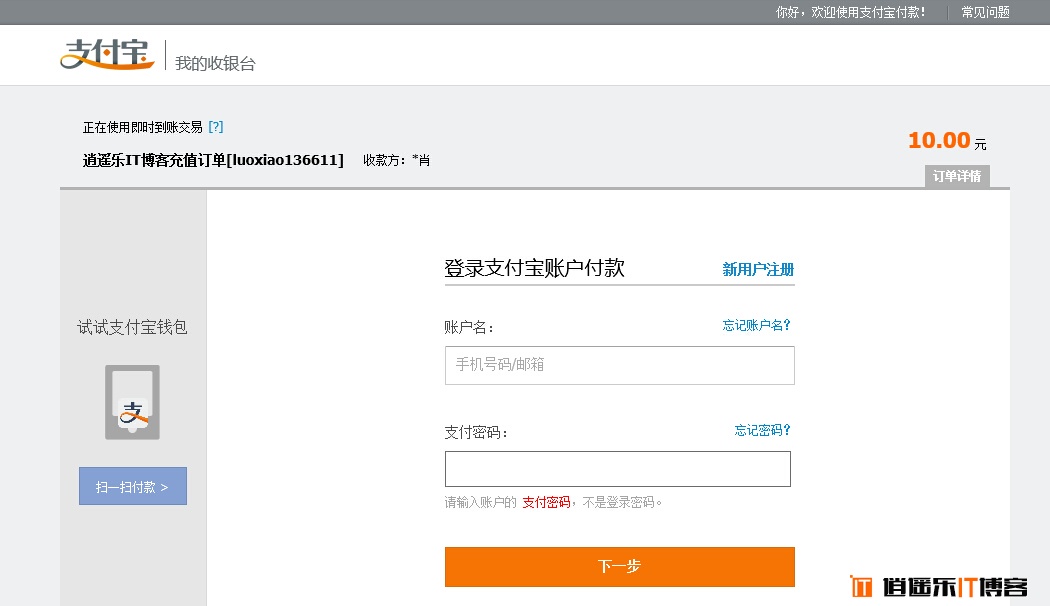Click the 你好，欢迎使用支付宝付款! greeting text
This screenshot has height=606, width=1050.
click(x=850, y=12)
